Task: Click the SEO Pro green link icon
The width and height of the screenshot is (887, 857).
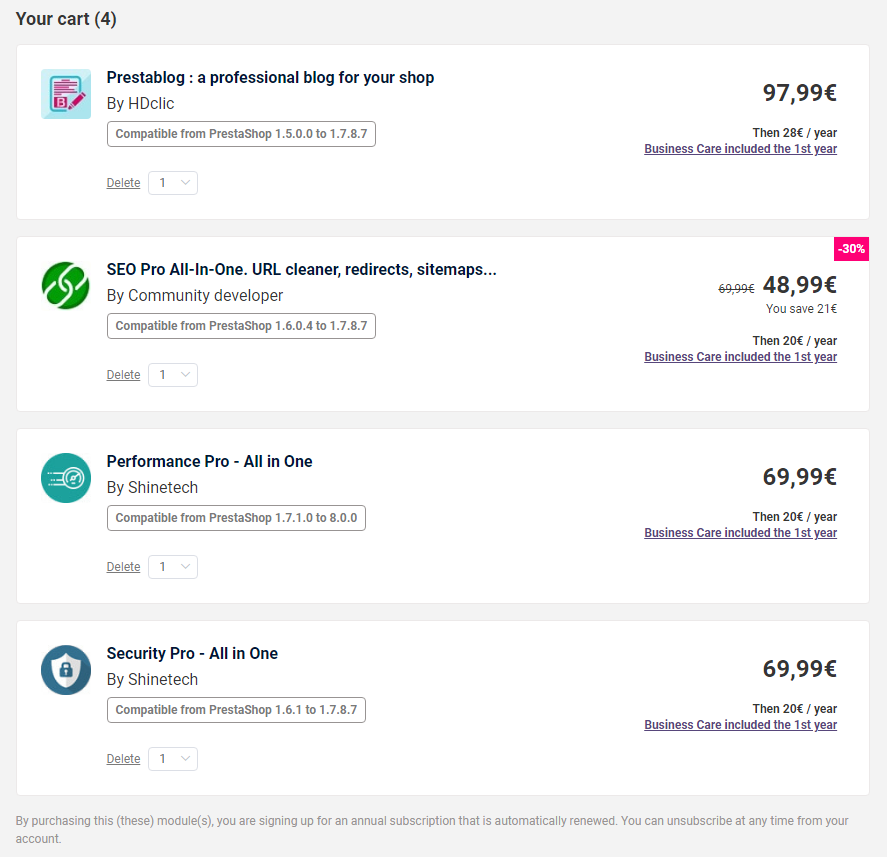Action: 66,286
